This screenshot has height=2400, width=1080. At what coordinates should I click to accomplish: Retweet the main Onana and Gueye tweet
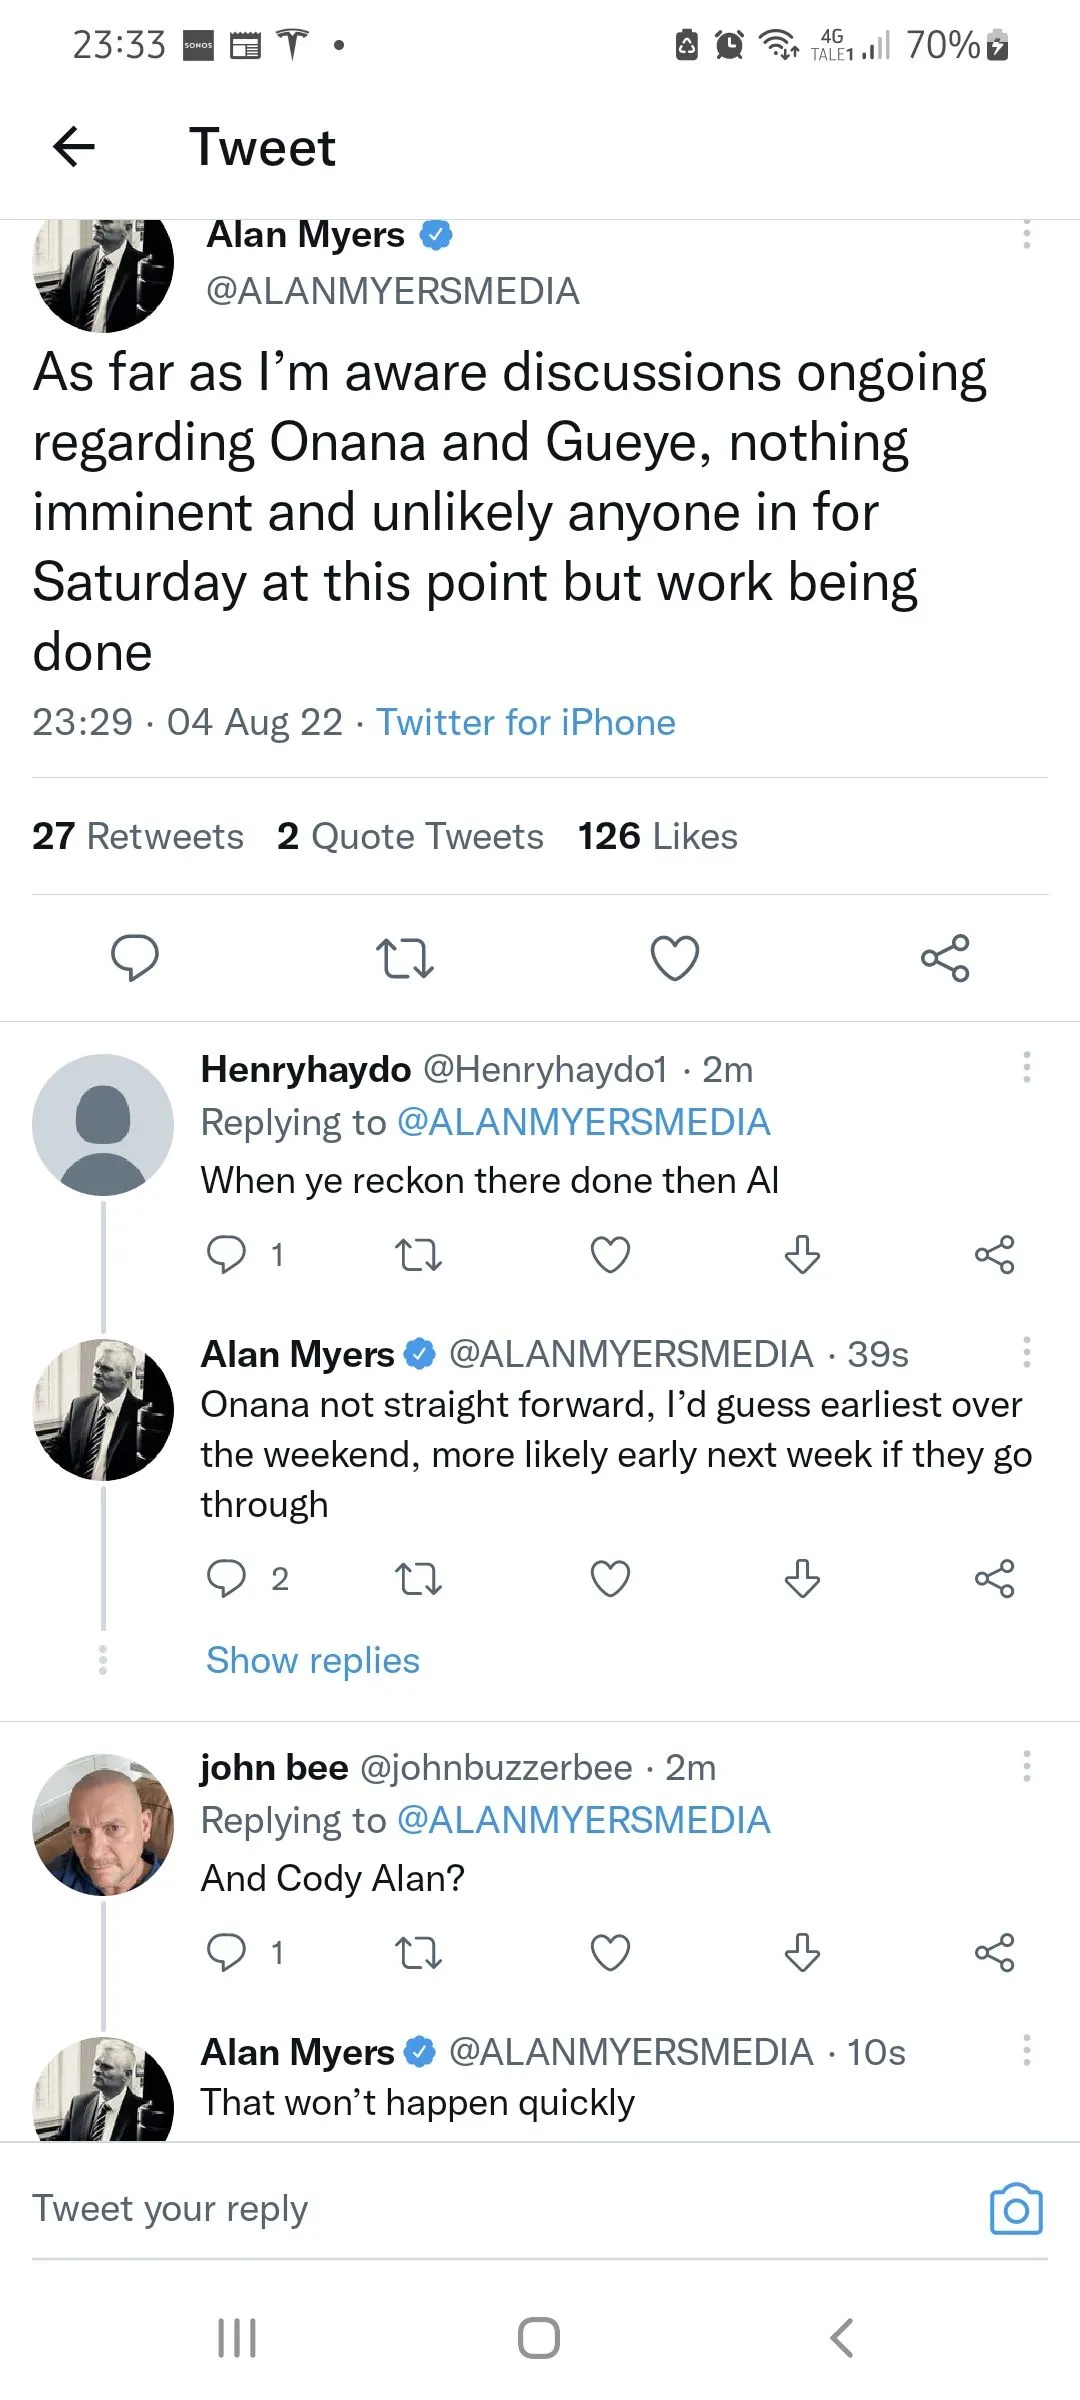pyautogui.click(x=404, y=958)
